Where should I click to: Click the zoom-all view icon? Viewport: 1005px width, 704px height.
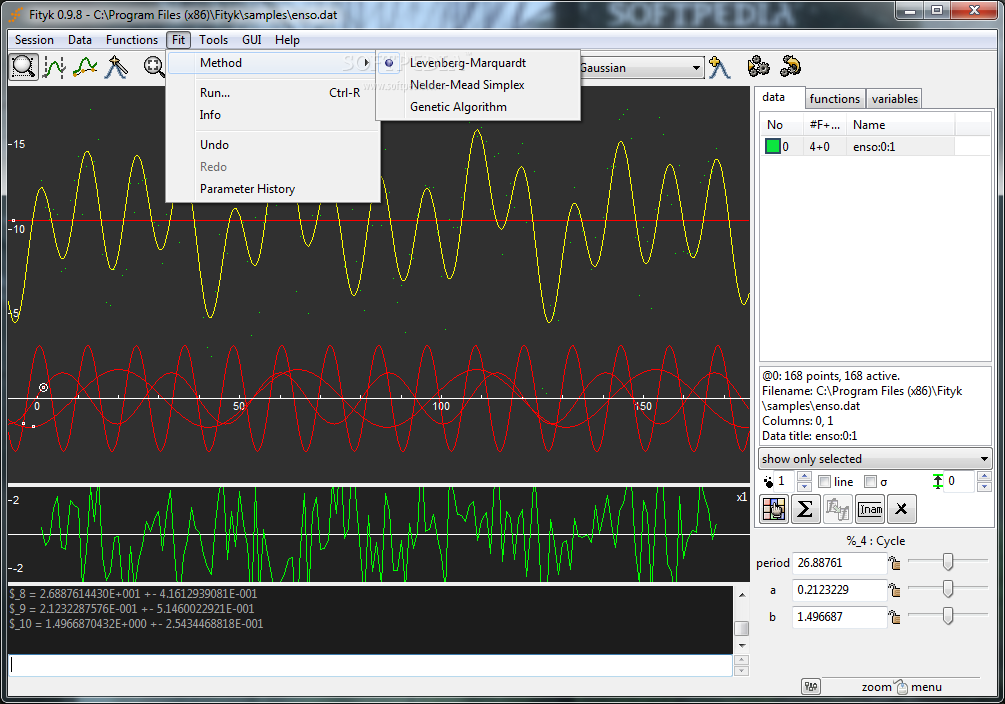click(x=154, y=67)
